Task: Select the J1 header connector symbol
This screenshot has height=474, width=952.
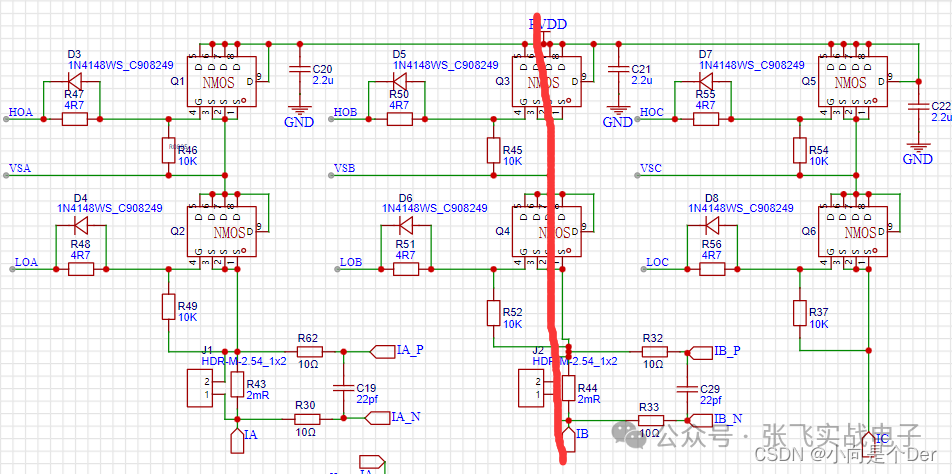Action: pyautogui.click(x=202, y=390)
